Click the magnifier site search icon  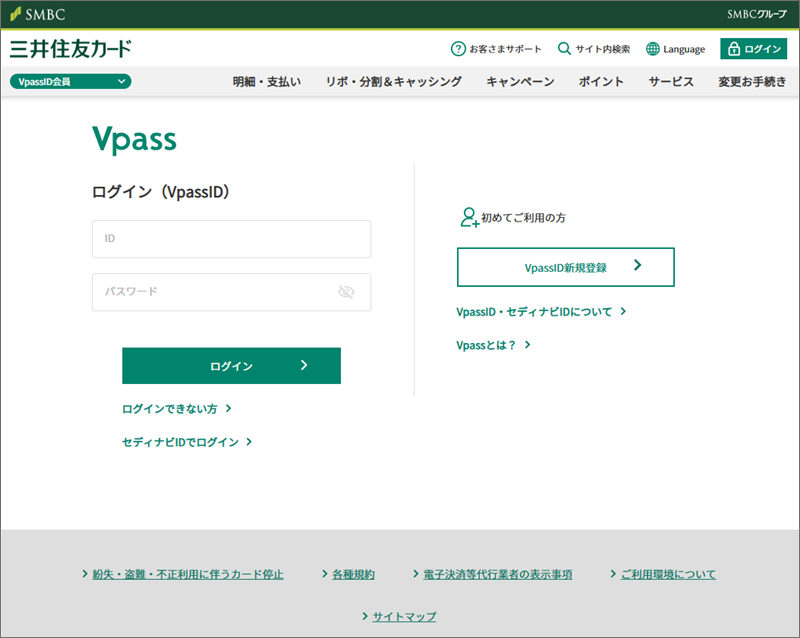(564, 48)
